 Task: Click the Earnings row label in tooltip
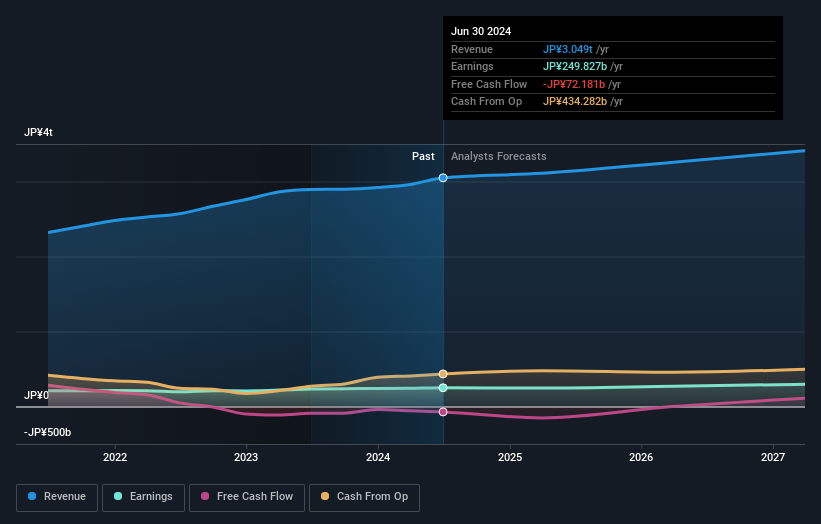click(472, 66)
